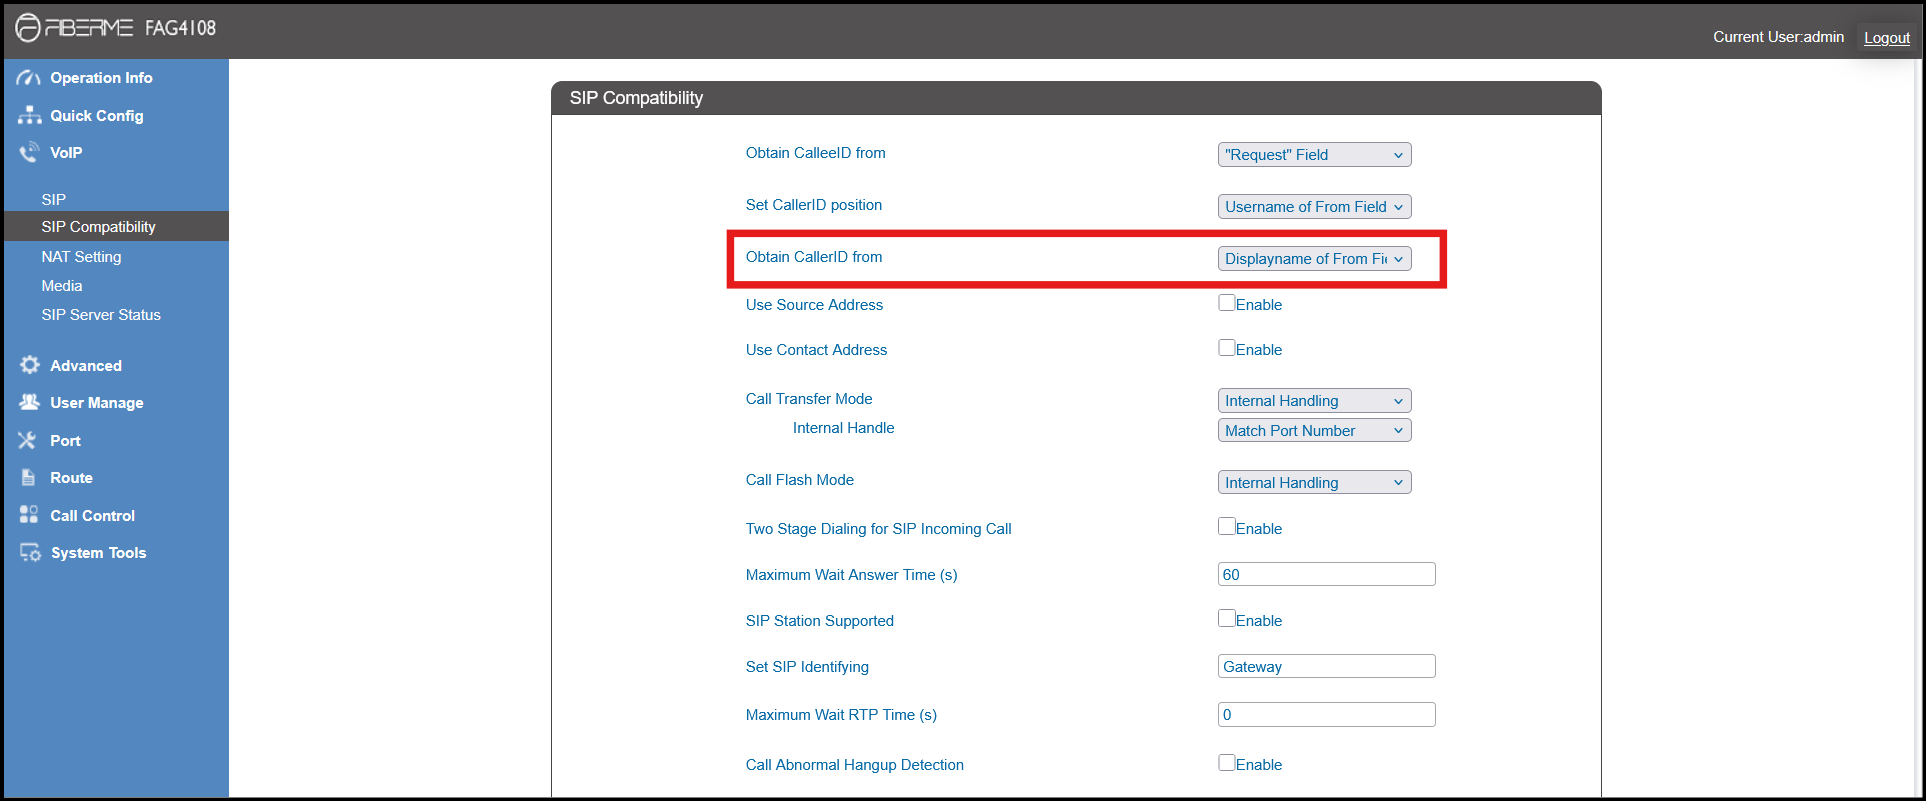The height and width of the screenshot is (801, 1926).
Task: Click the Operation Info gauge icon
Action: pos(29,78)
